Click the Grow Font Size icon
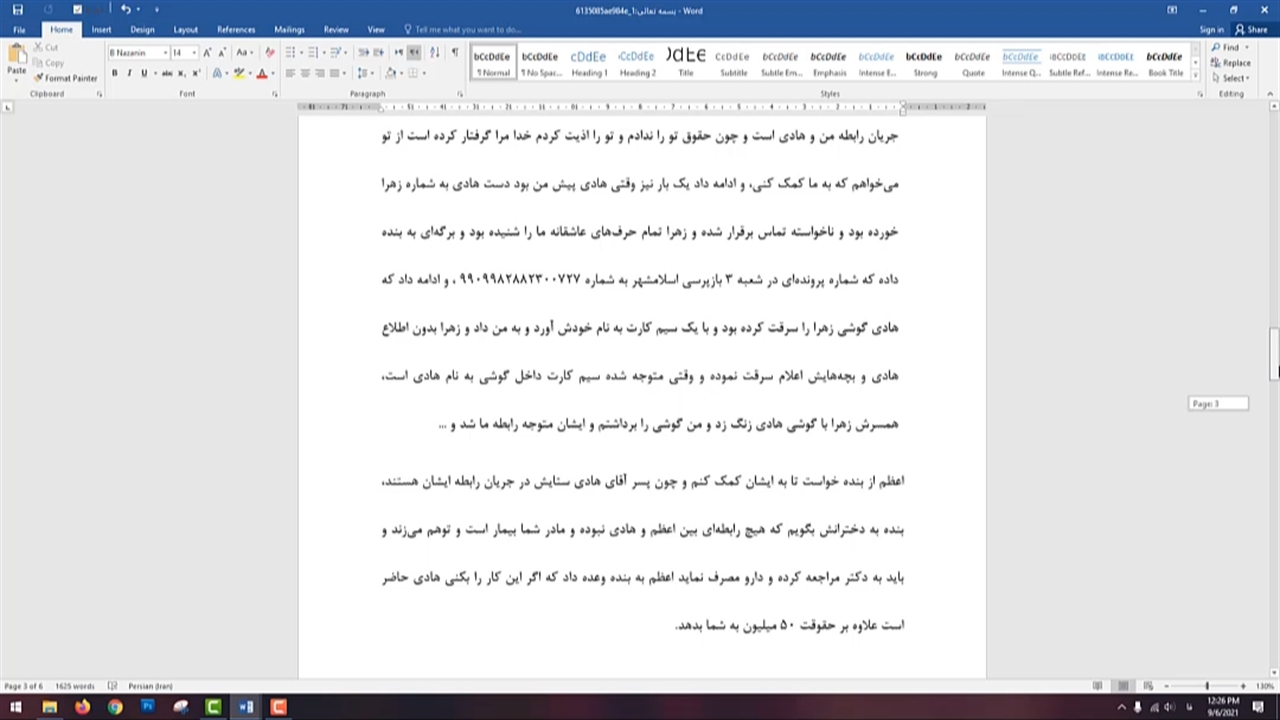 [x=207, y=52]
